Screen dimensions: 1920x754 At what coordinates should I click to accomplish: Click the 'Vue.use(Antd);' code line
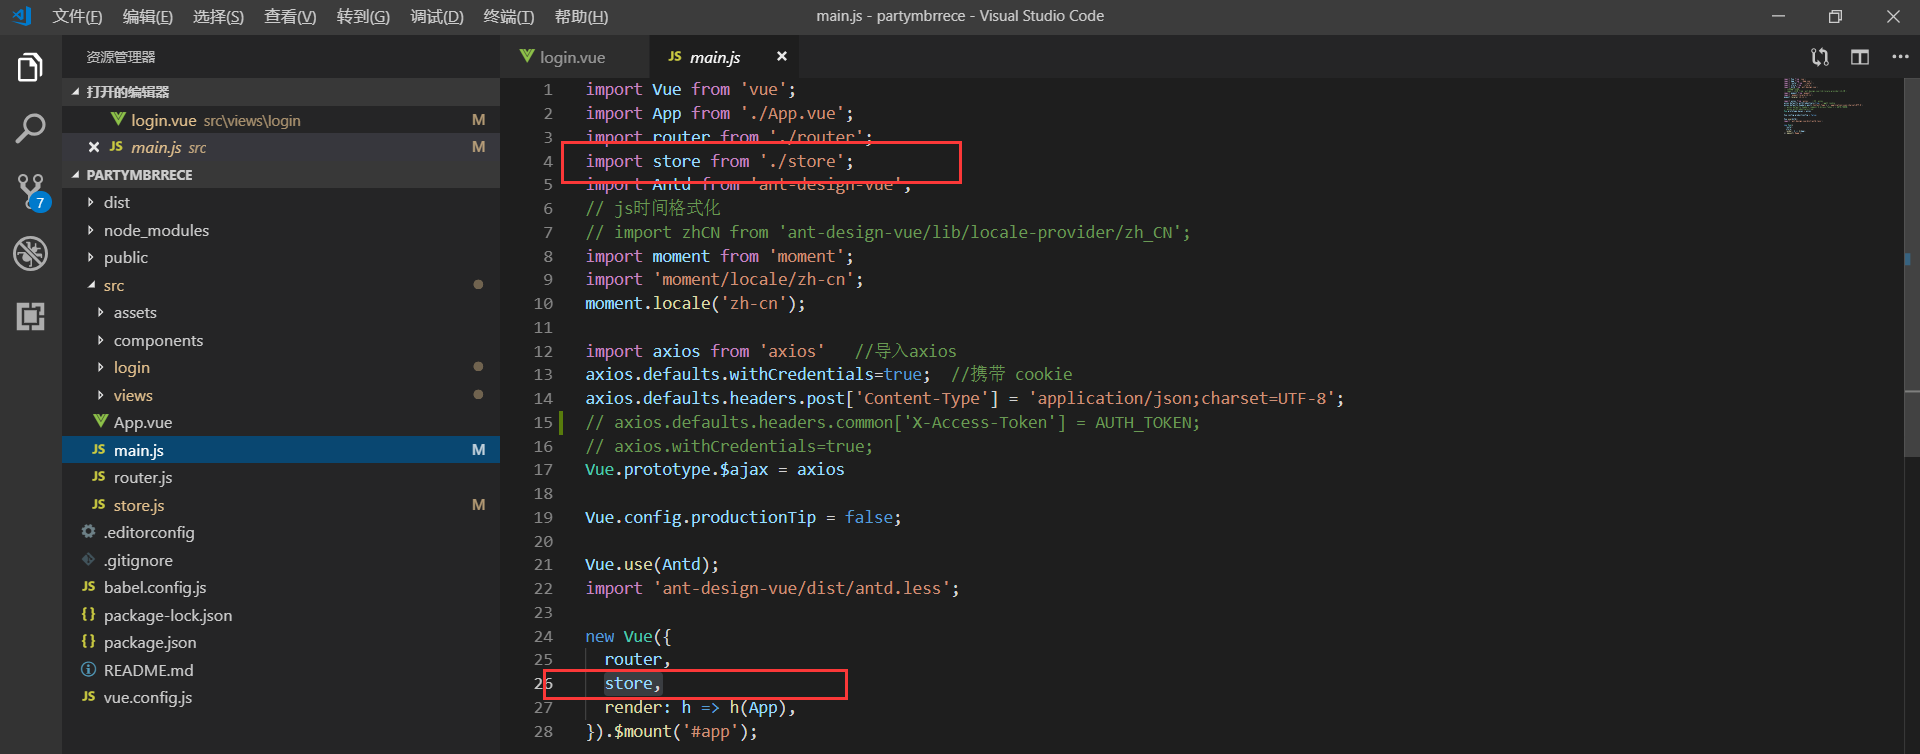tap(652, 564)
